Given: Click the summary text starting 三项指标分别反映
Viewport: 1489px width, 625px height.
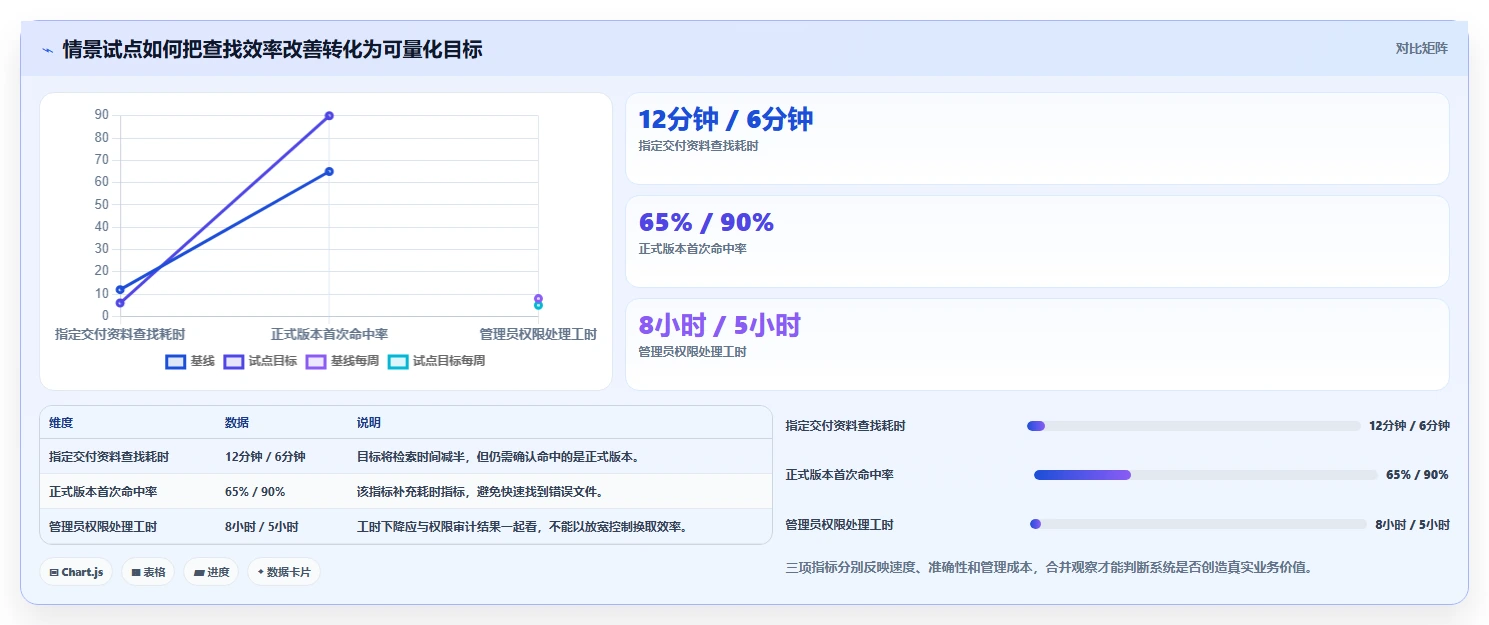Looking at the screenshot, I should [x=1049, y=567].
